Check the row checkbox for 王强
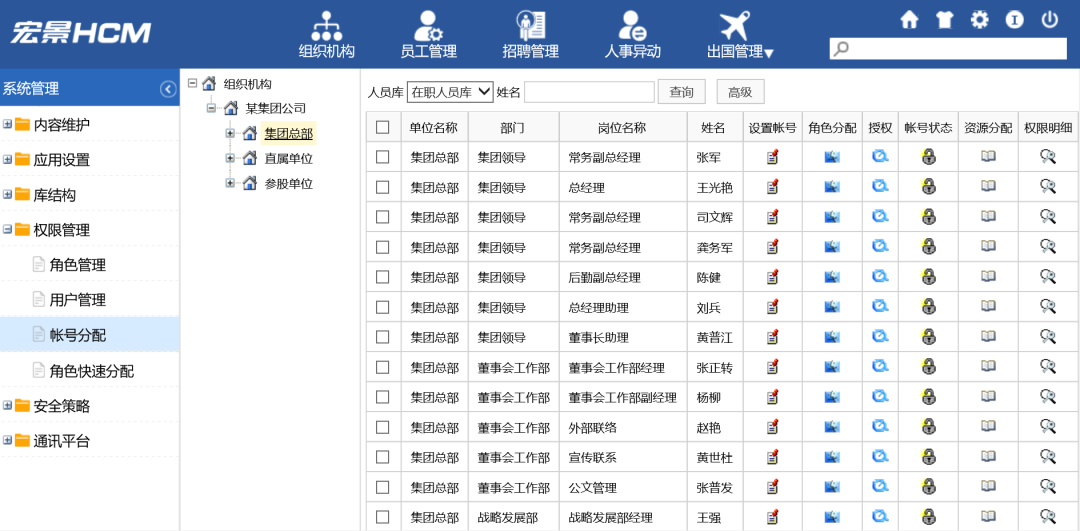Screen dimensions: 1080x531 coord(383,517)
